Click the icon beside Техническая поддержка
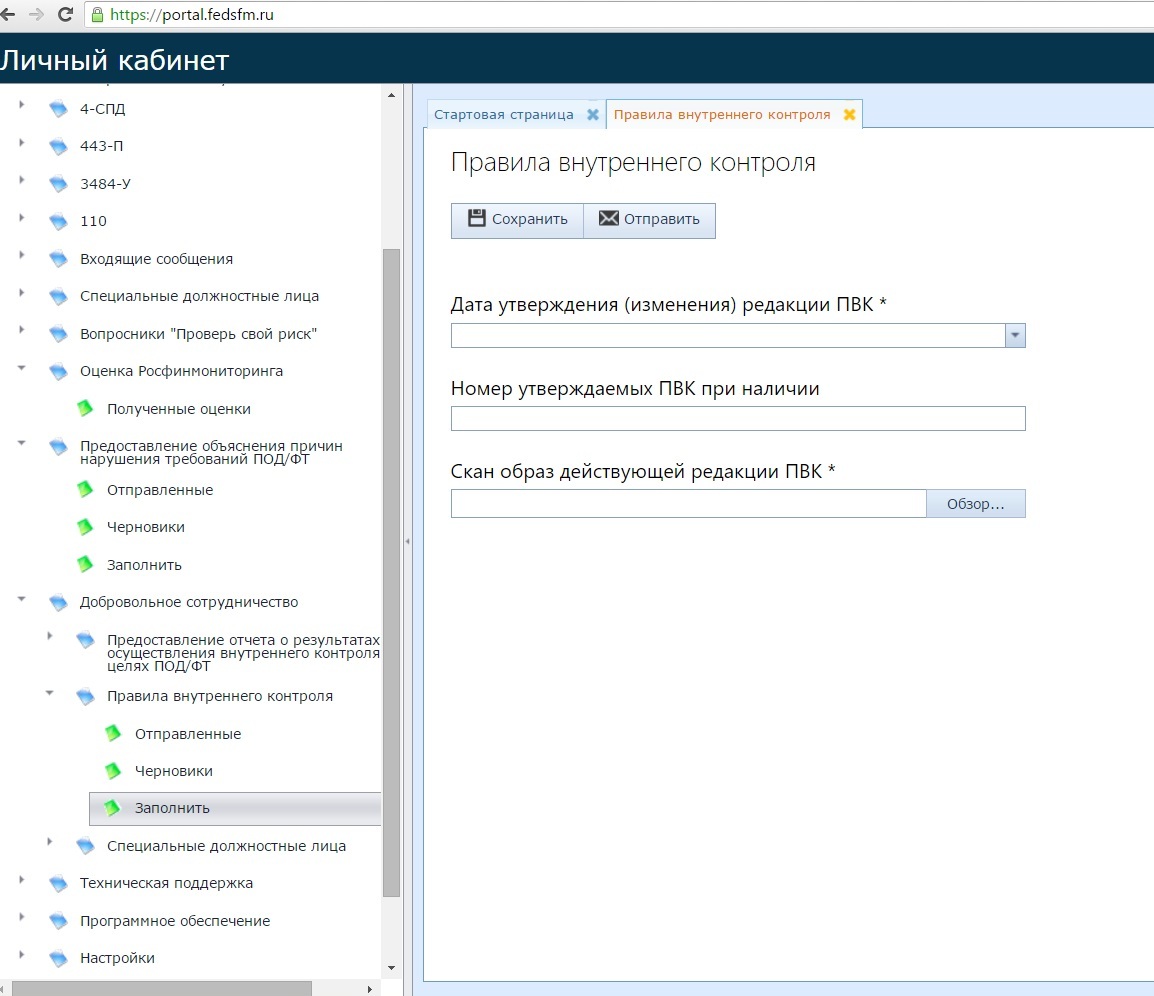 [58, 883]
